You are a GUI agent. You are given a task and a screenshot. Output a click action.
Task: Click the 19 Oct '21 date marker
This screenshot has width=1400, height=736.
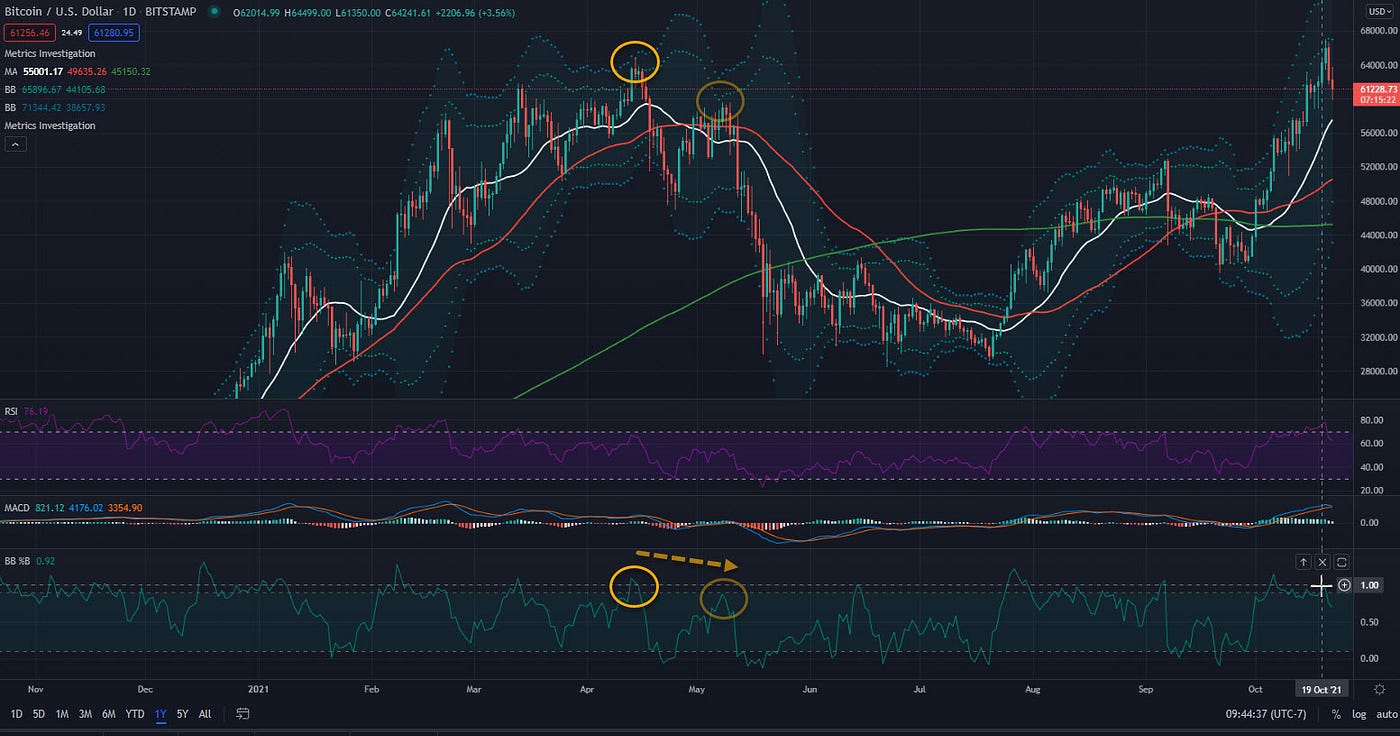(1322, 688)
